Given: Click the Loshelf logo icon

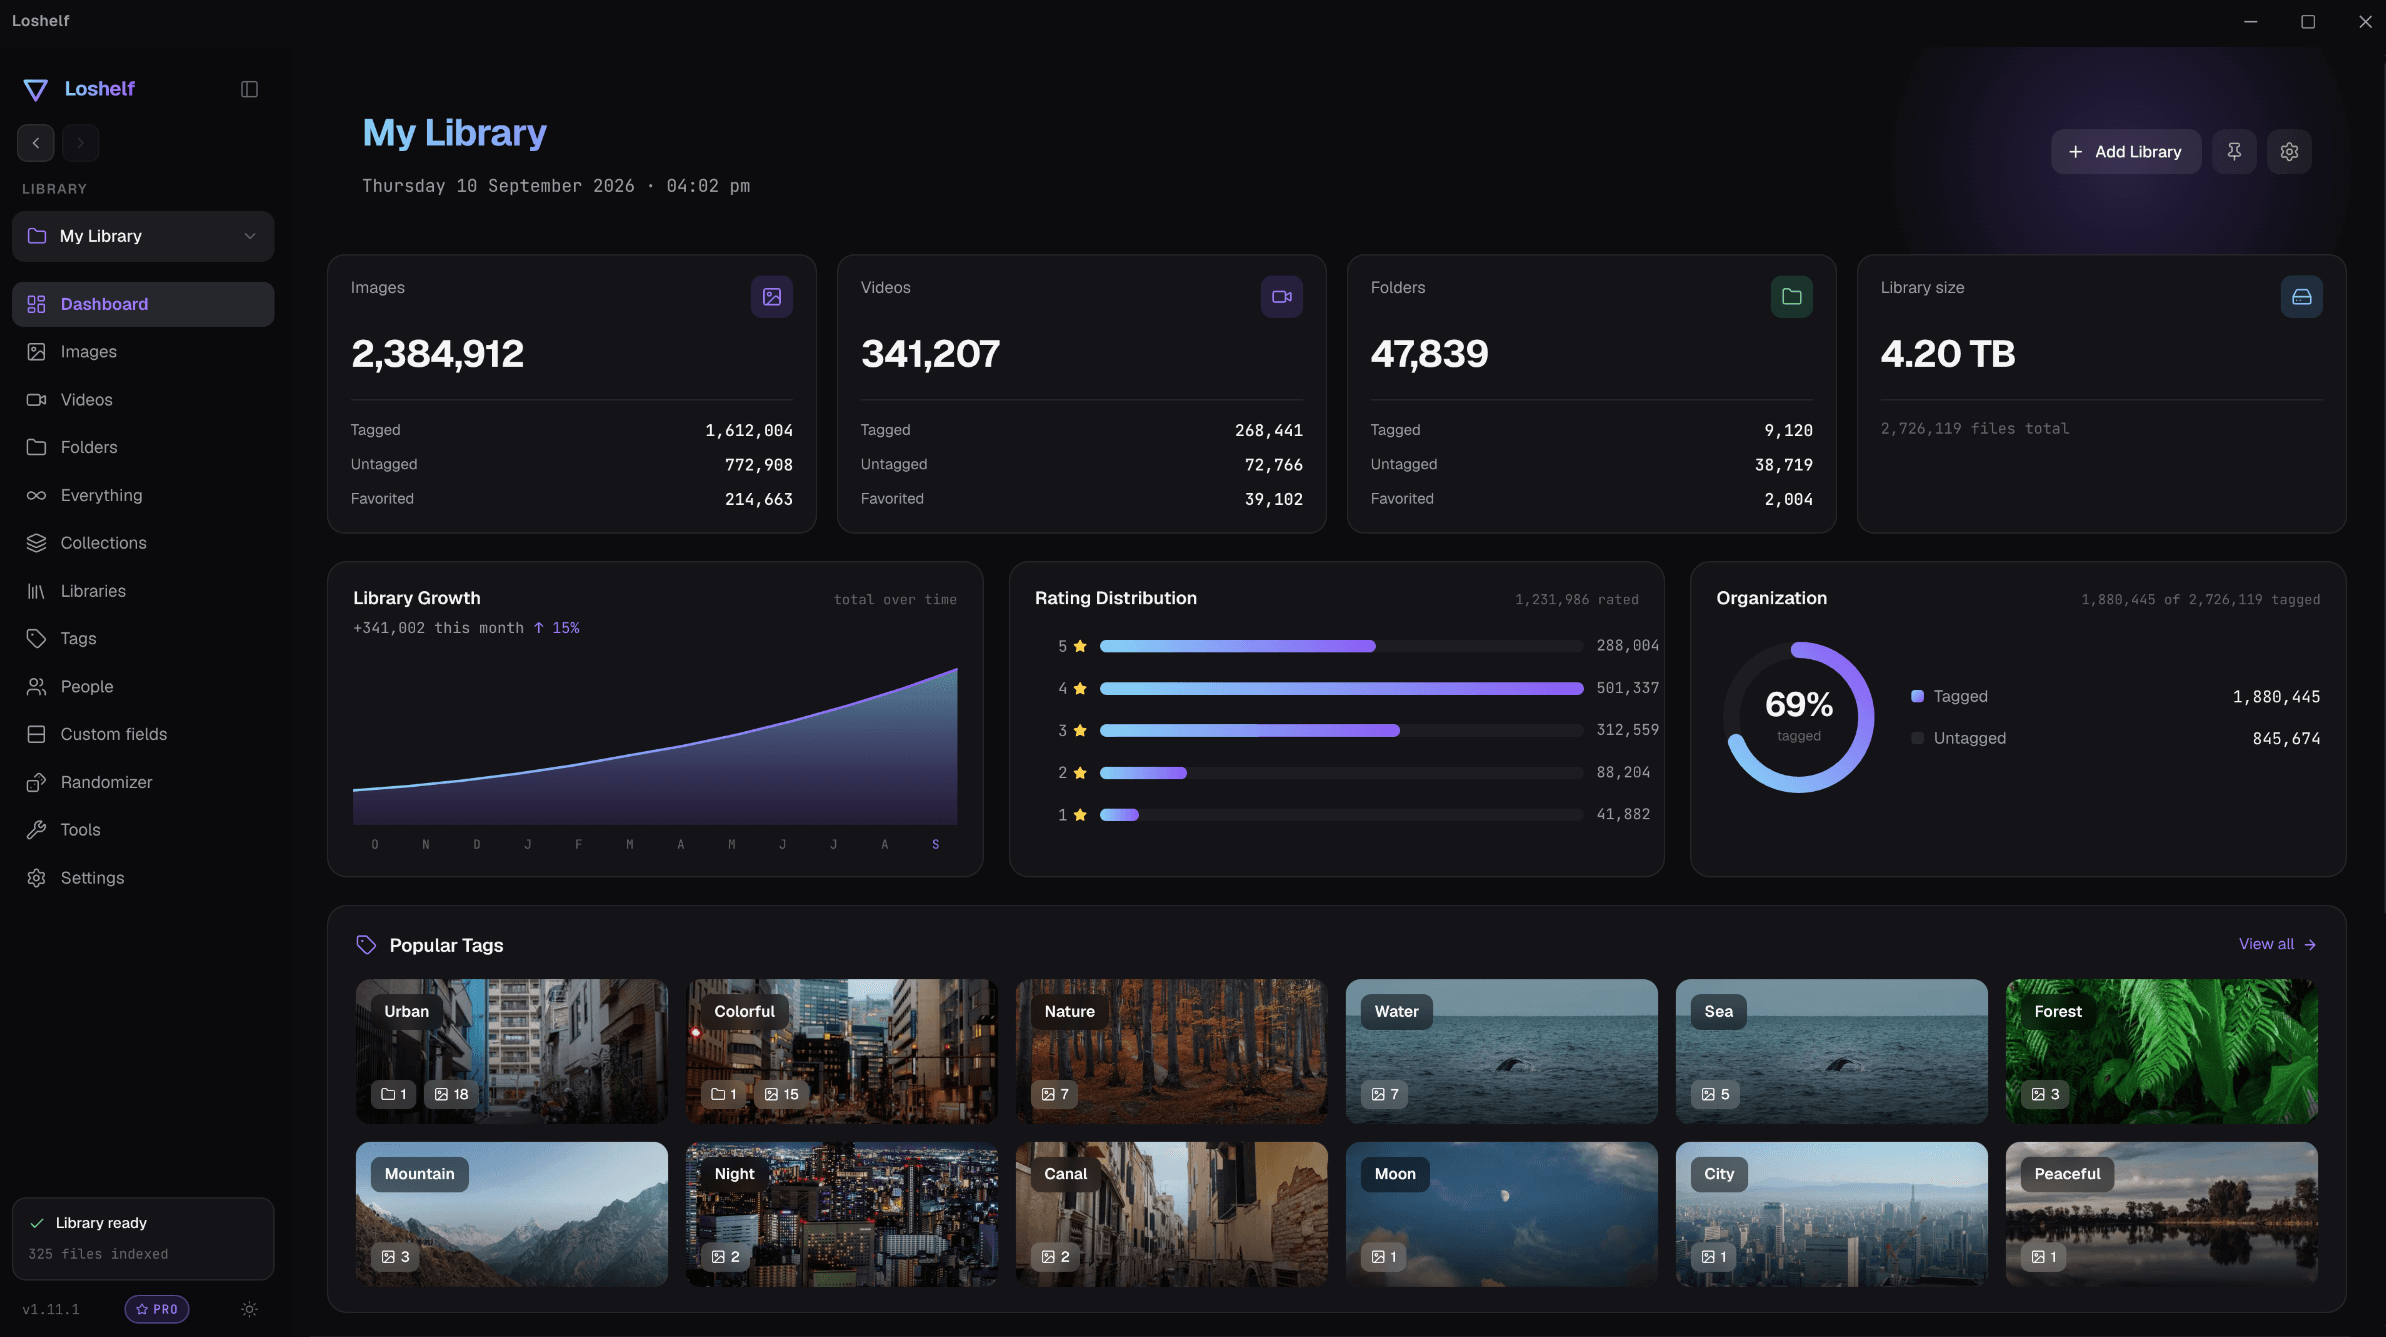Looking at the screenshot, I should [x=36, y=90].
